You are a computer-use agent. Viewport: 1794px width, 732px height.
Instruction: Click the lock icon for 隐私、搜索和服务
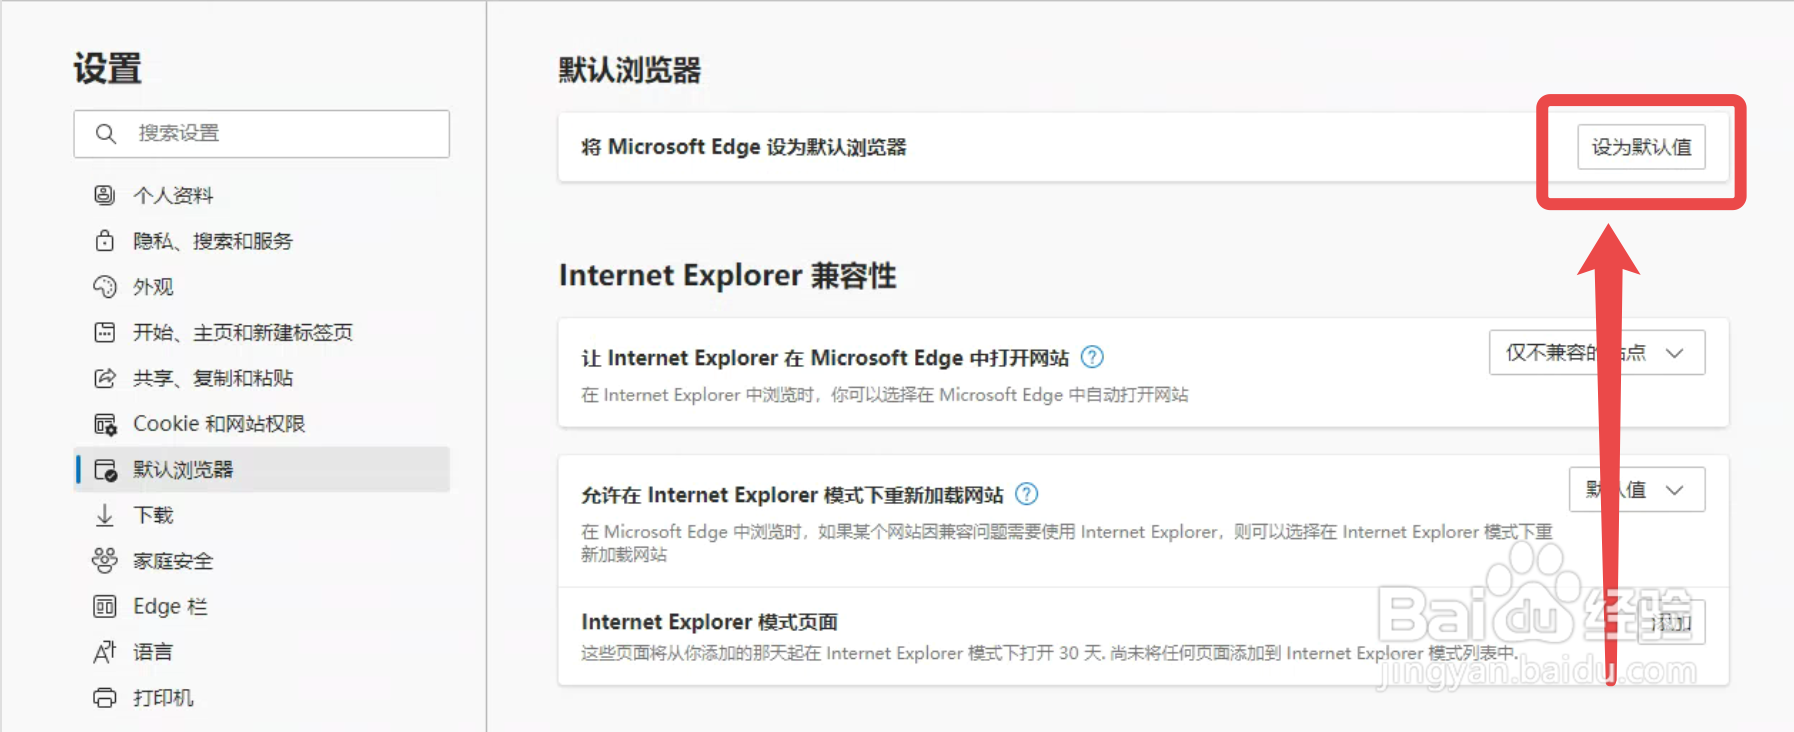click(x=105, y=241)
